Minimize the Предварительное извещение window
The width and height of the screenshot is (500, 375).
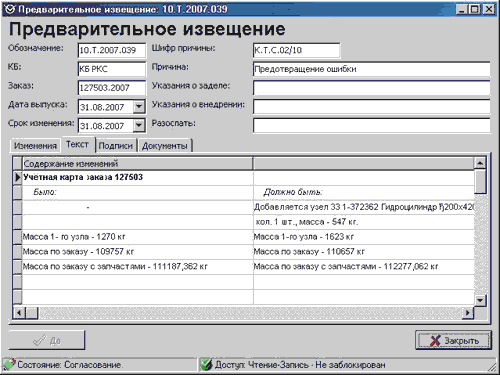461,9
